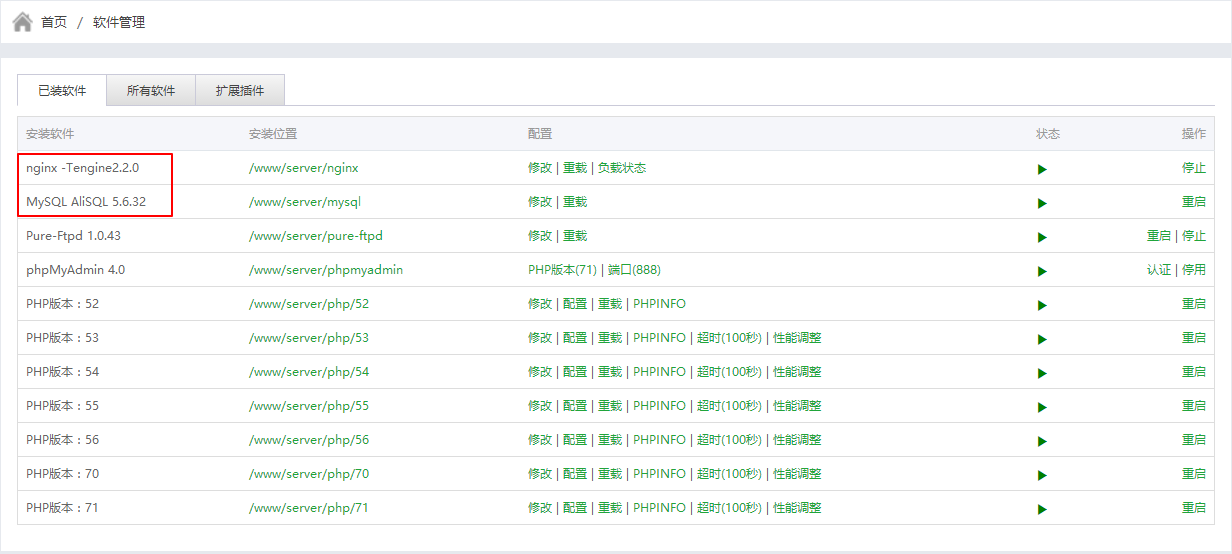Click the PHP 70 row status arrow
This screenshot has width=1232, height=554.
tap(1042, 475)
